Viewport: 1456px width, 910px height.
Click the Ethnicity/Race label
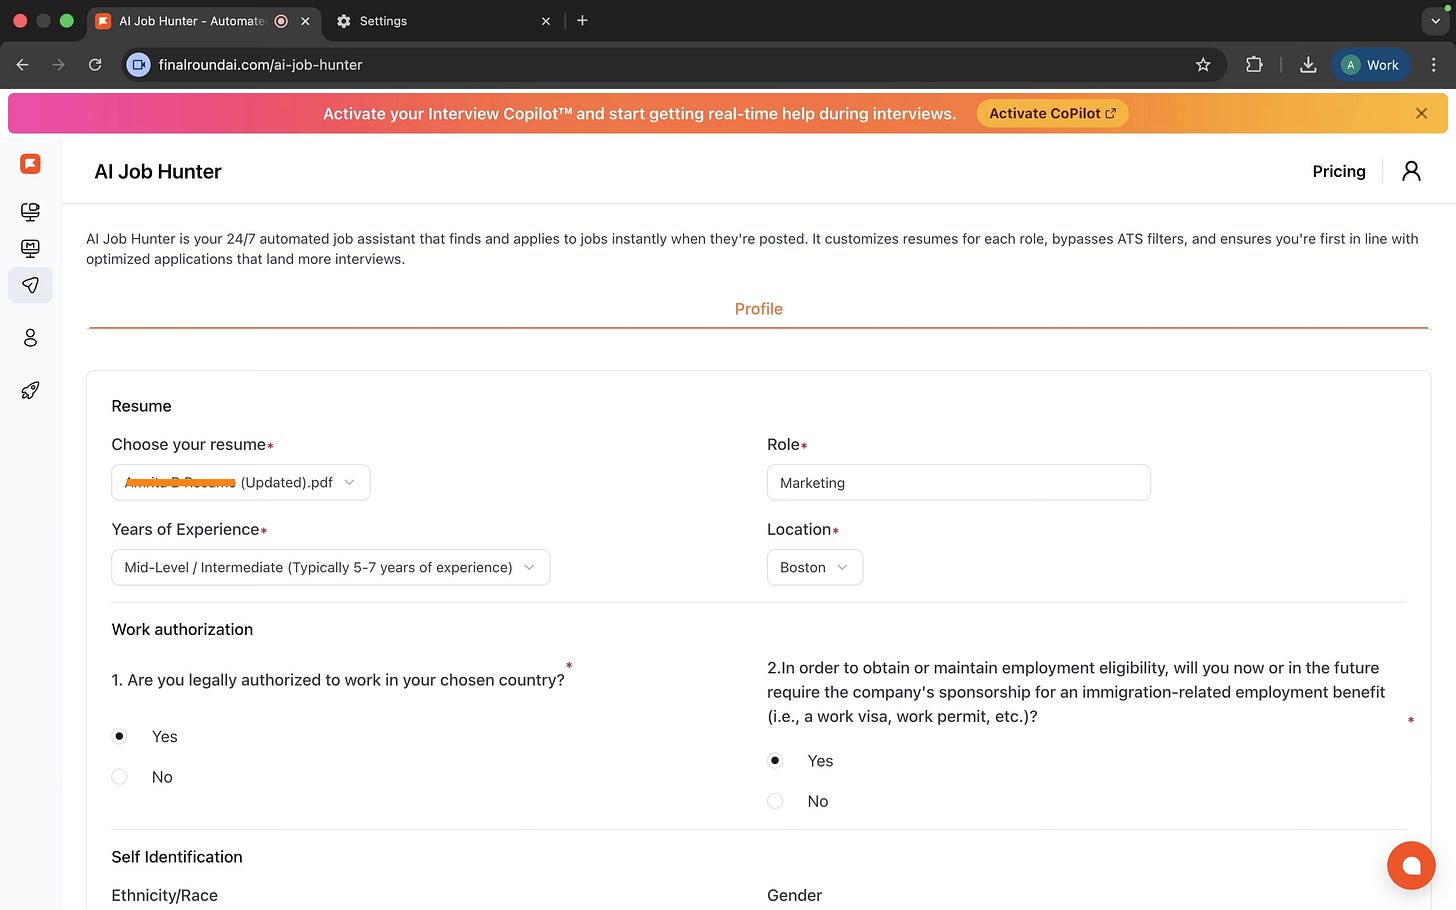tap(164, 895)
